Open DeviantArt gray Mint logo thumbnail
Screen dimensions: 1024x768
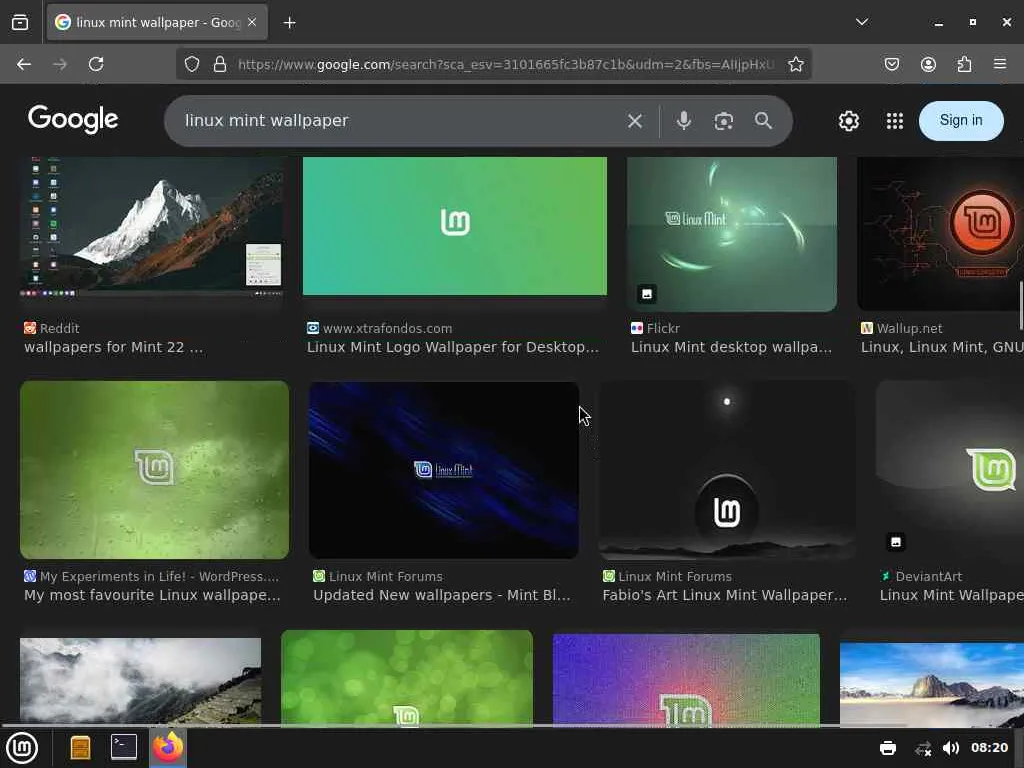(x=950, y=470)
